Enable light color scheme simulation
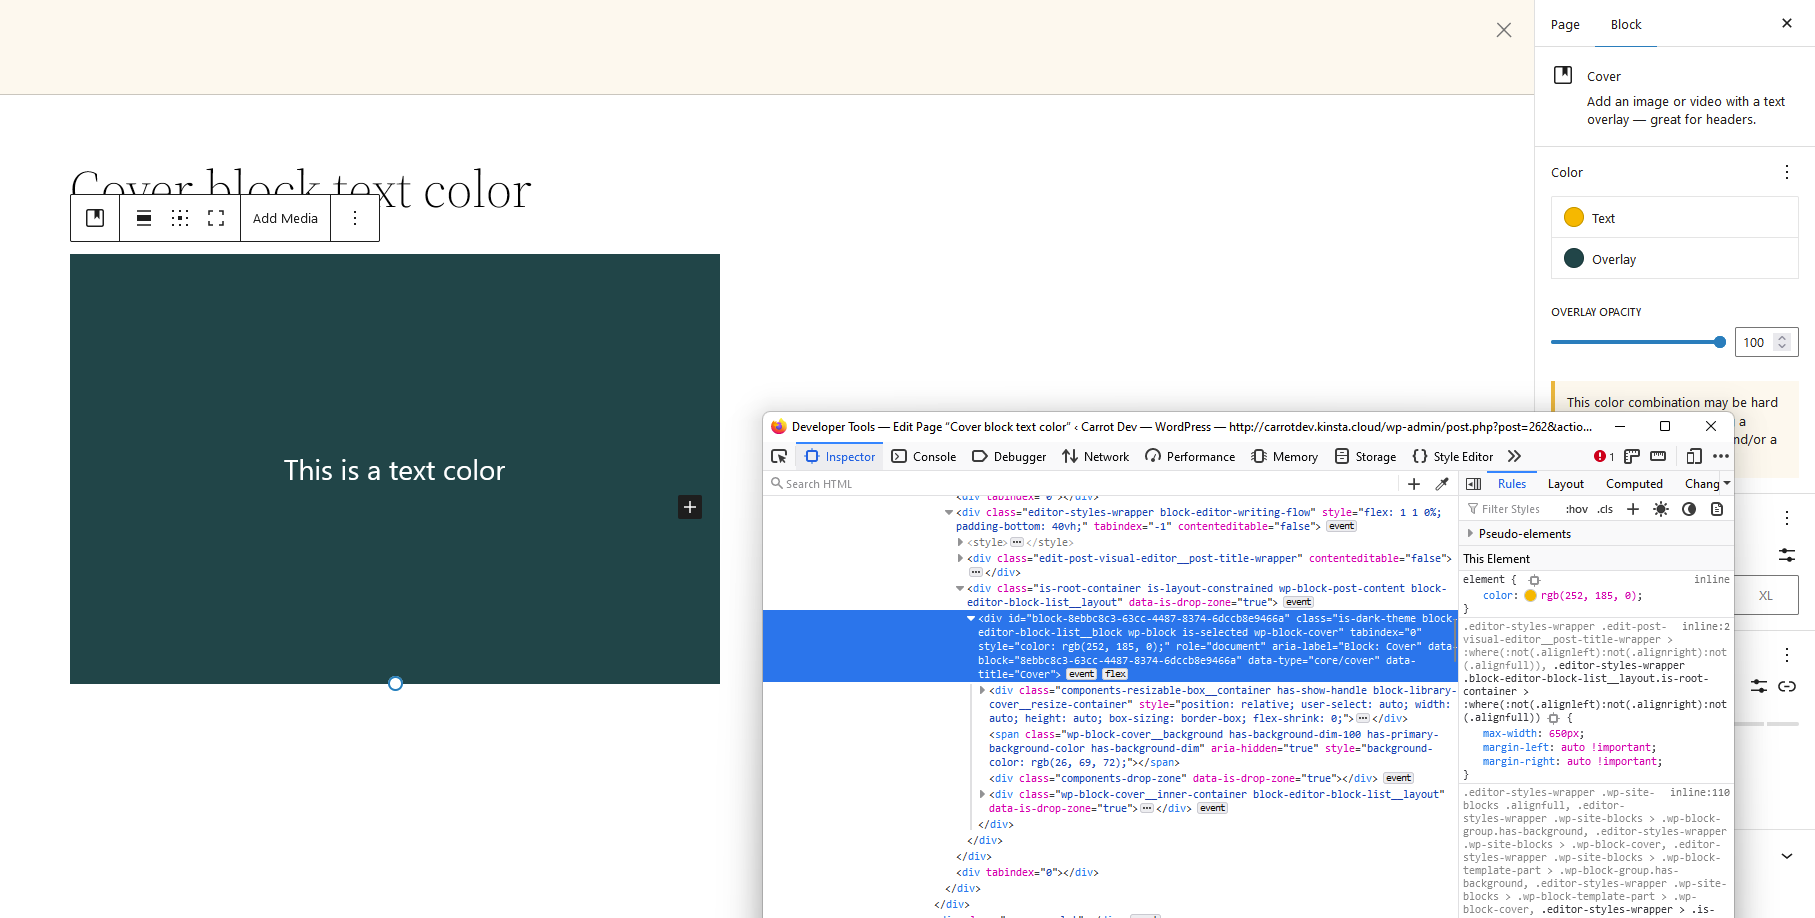1815x918 pixels. pyautogui.click(x=1661, y=509)
